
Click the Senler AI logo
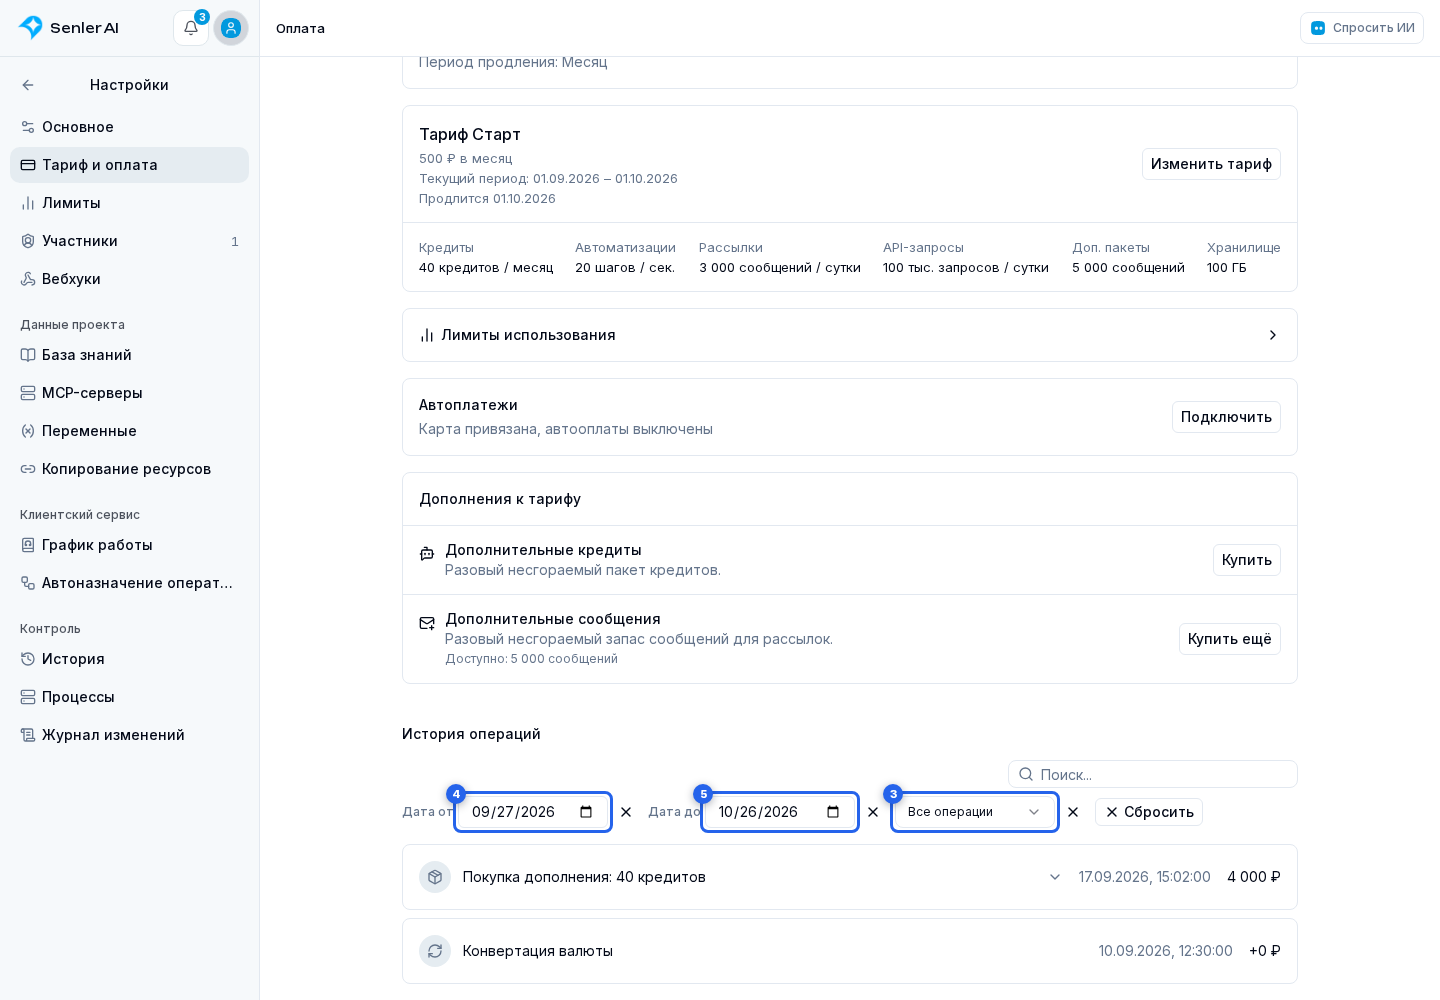pyautogui.click(x=69, y=28)
